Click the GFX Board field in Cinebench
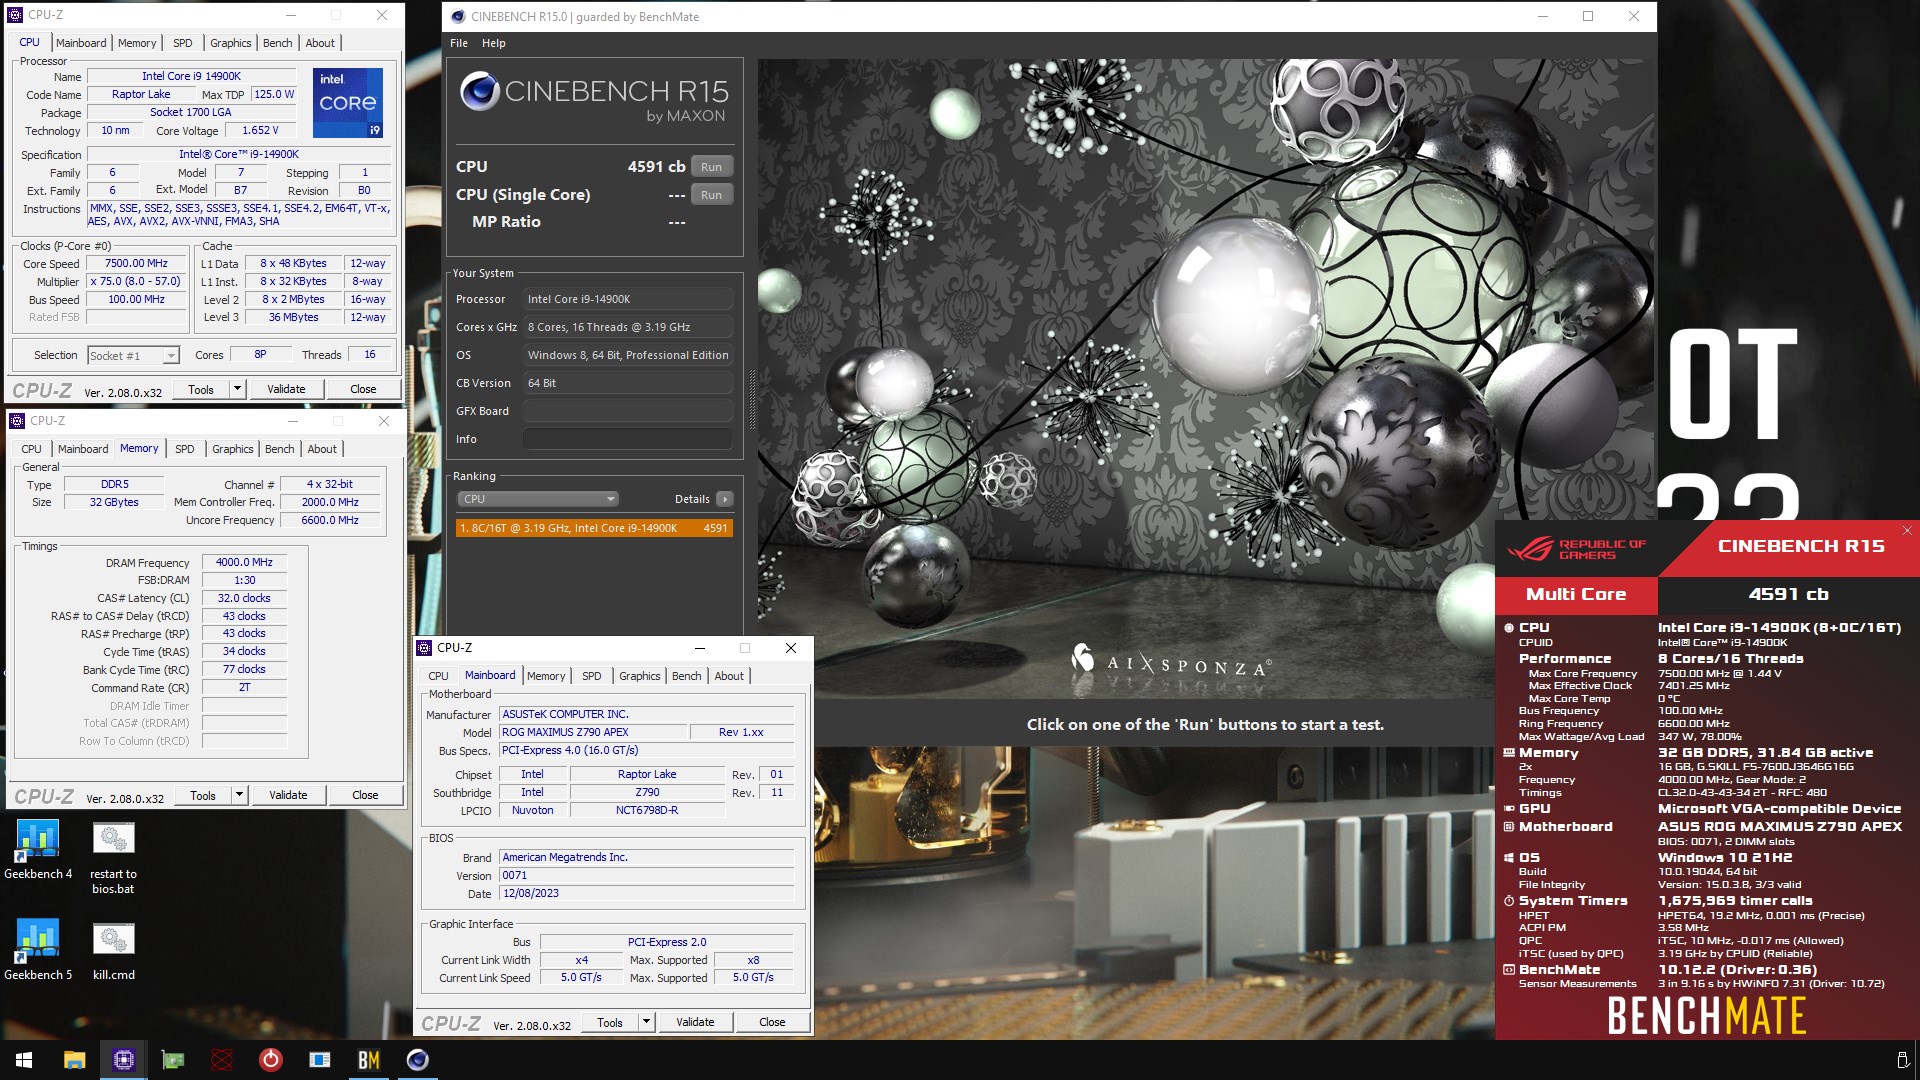The width and height of the screenshot is (1920, 1080). pos(628,411)
